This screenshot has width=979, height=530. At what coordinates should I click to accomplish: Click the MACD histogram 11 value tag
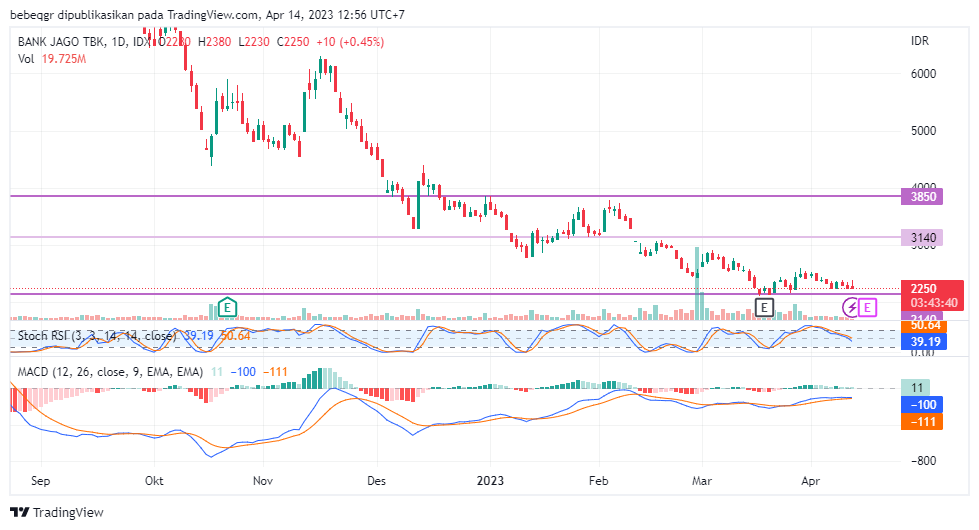(x=916, y=388)
